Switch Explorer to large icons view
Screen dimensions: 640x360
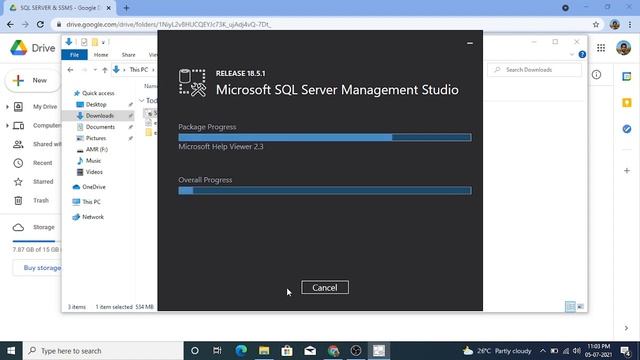580,306
